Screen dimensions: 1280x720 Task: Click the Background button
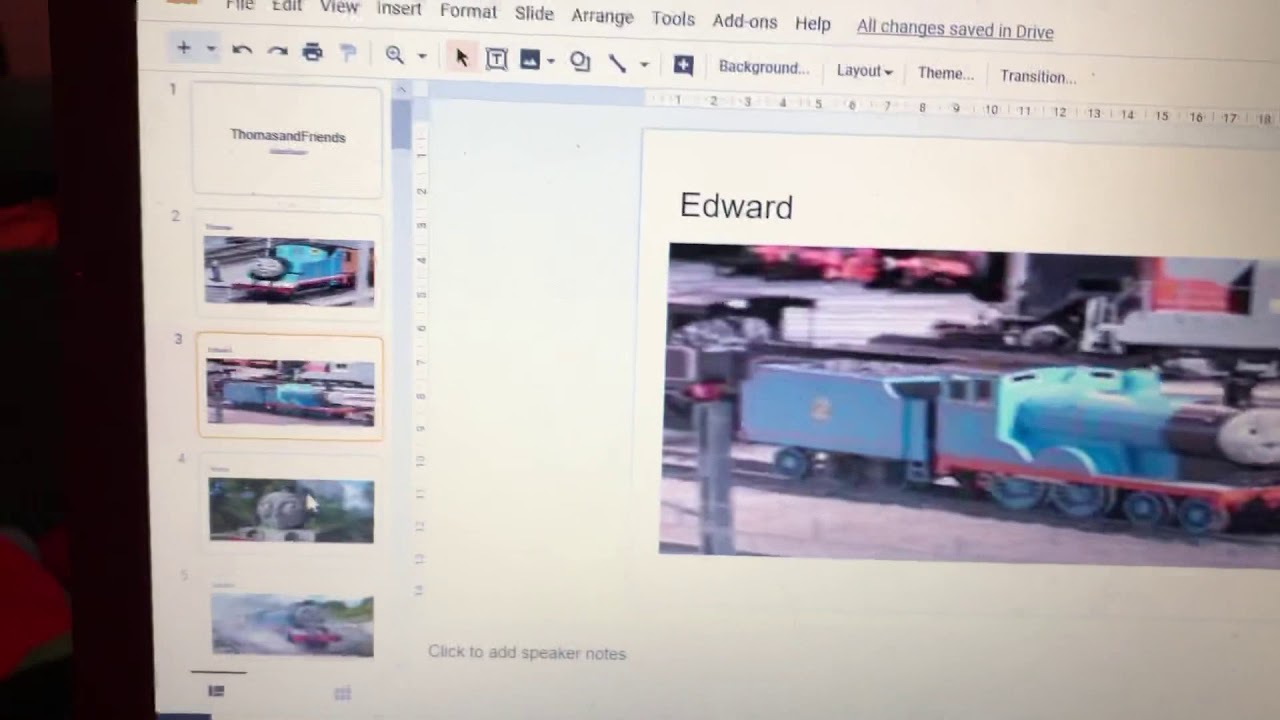[x=764, y=68]
